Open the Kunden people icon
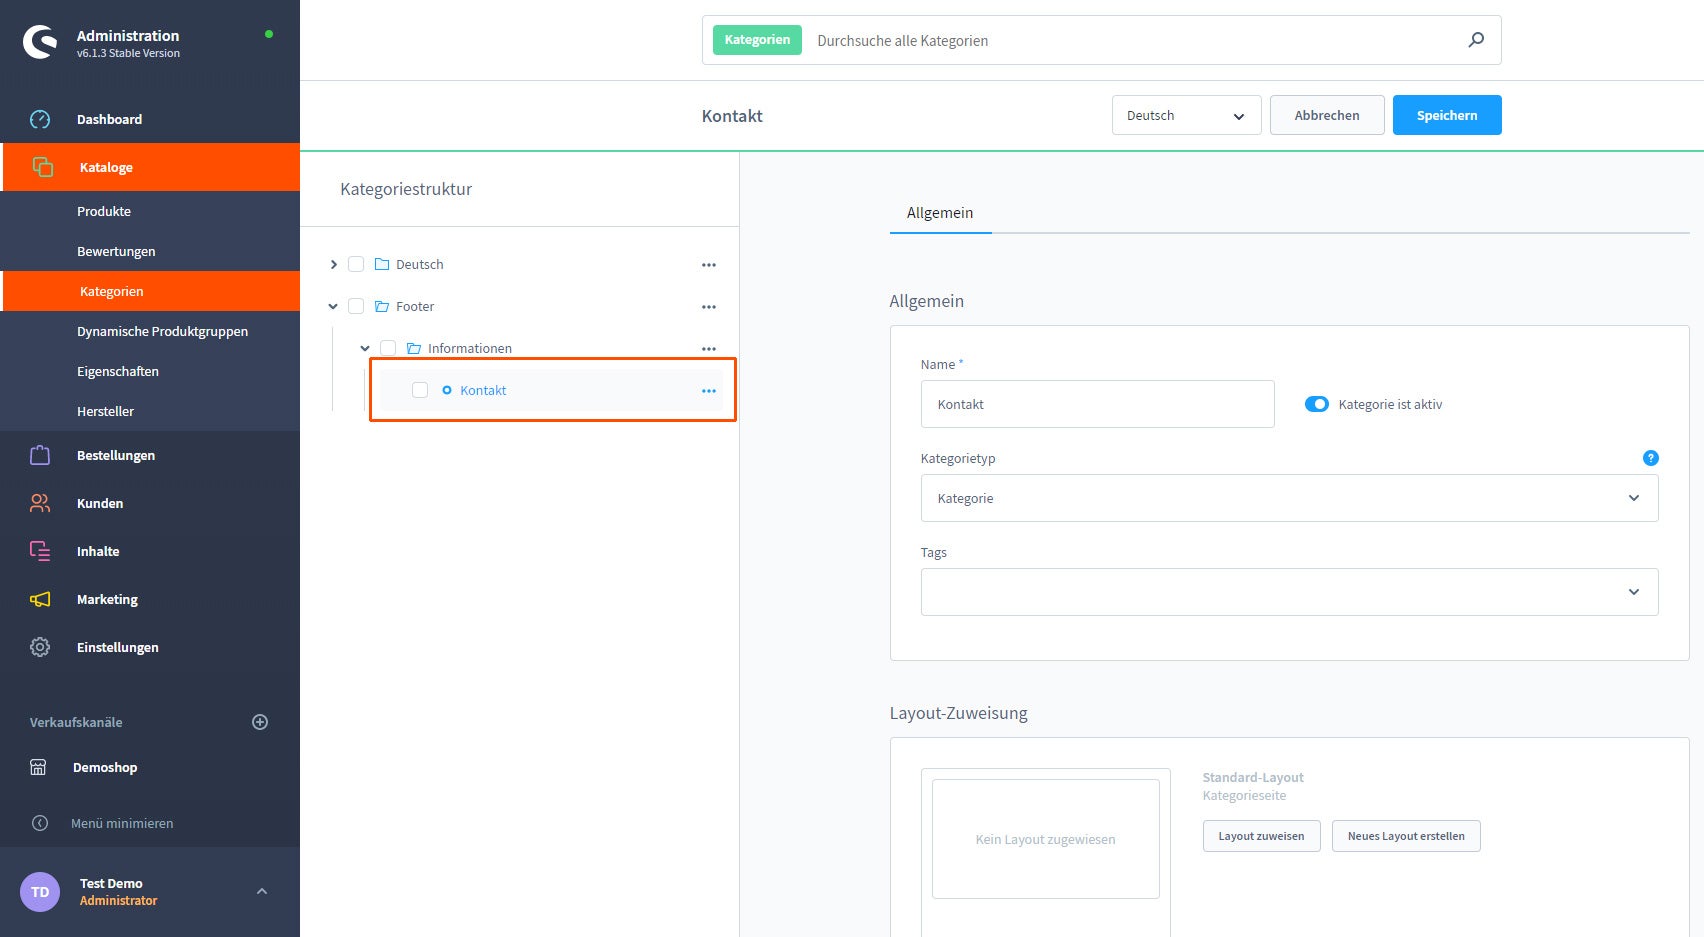This screenshot has width=1704, height=937. tap(40, 503)
